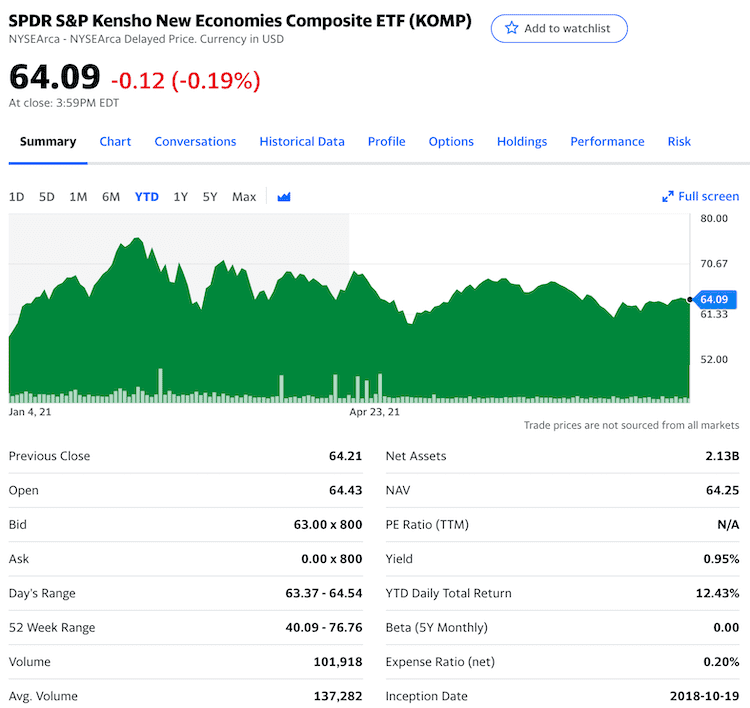750x708 pixels.
Task: Click the 52 Week Range value 40.09 - 76.76
Action: point(323,627)
